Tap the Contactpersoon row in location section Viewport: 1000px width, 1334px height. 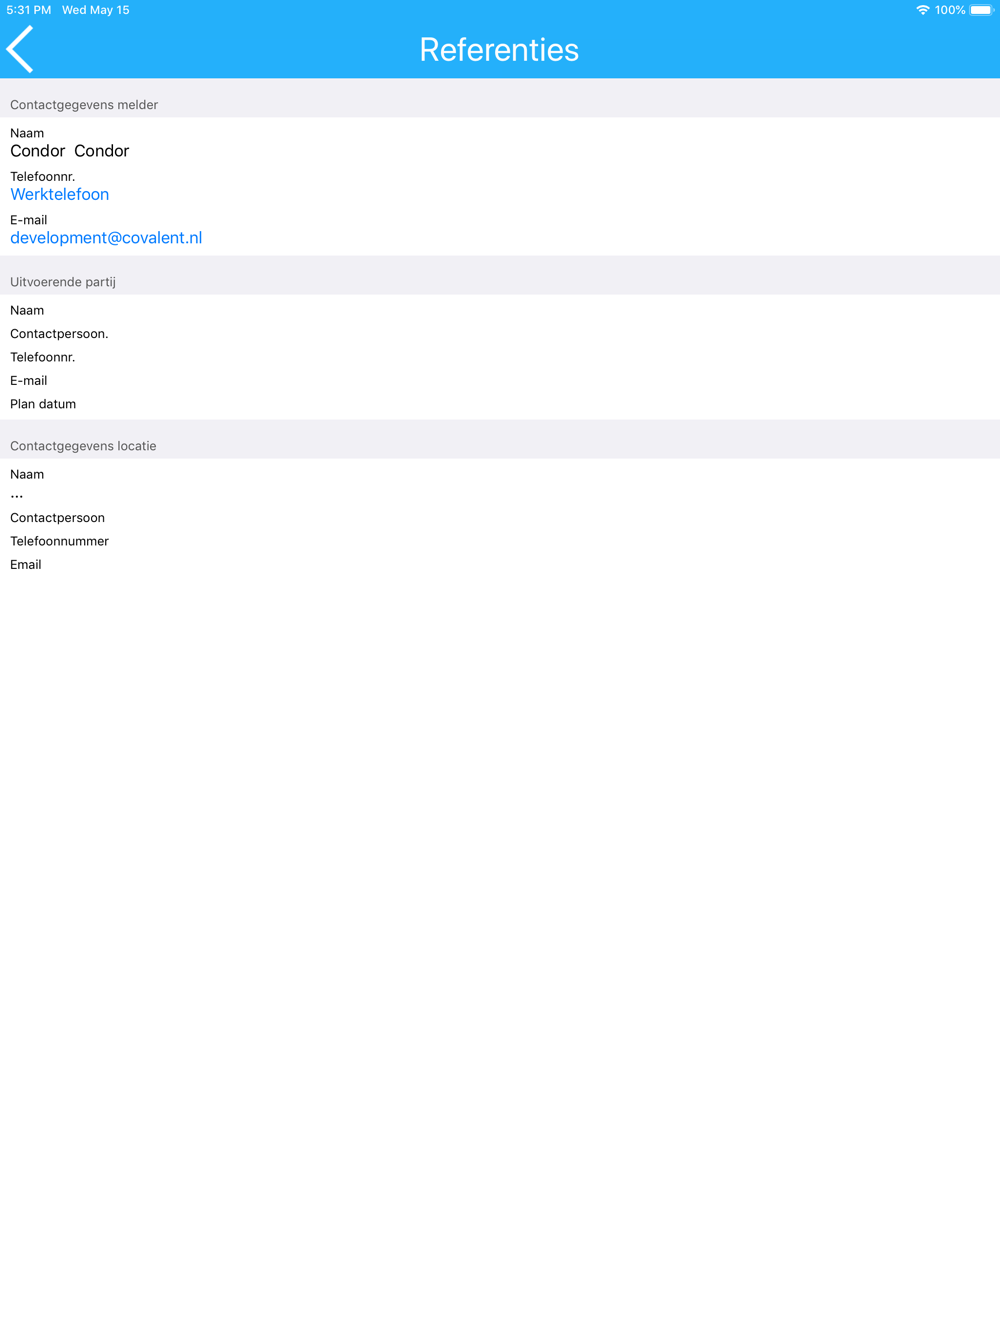pos(500,518)
